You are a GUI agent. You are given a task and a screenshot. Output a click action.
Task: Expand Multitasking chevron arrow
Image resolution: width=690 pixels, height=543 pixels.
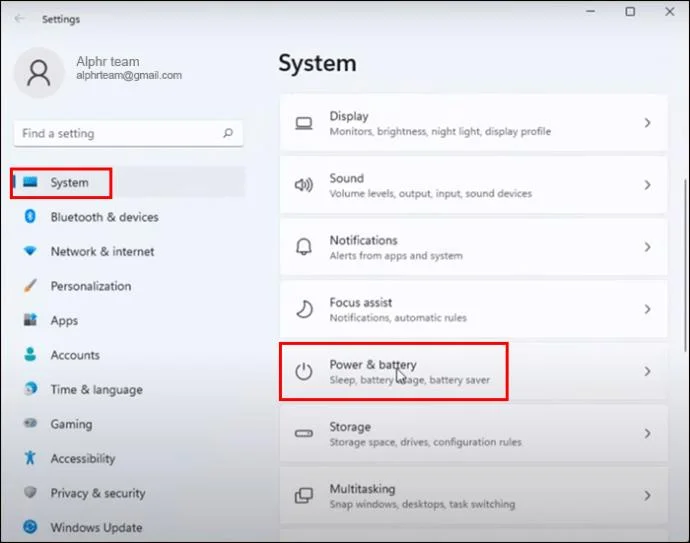[647, 495]
